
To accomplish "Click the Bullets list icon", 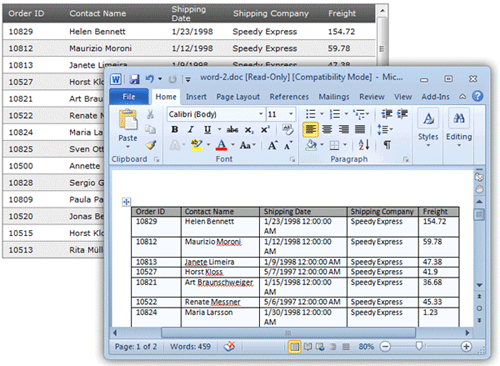I will [x=310, y=114].
